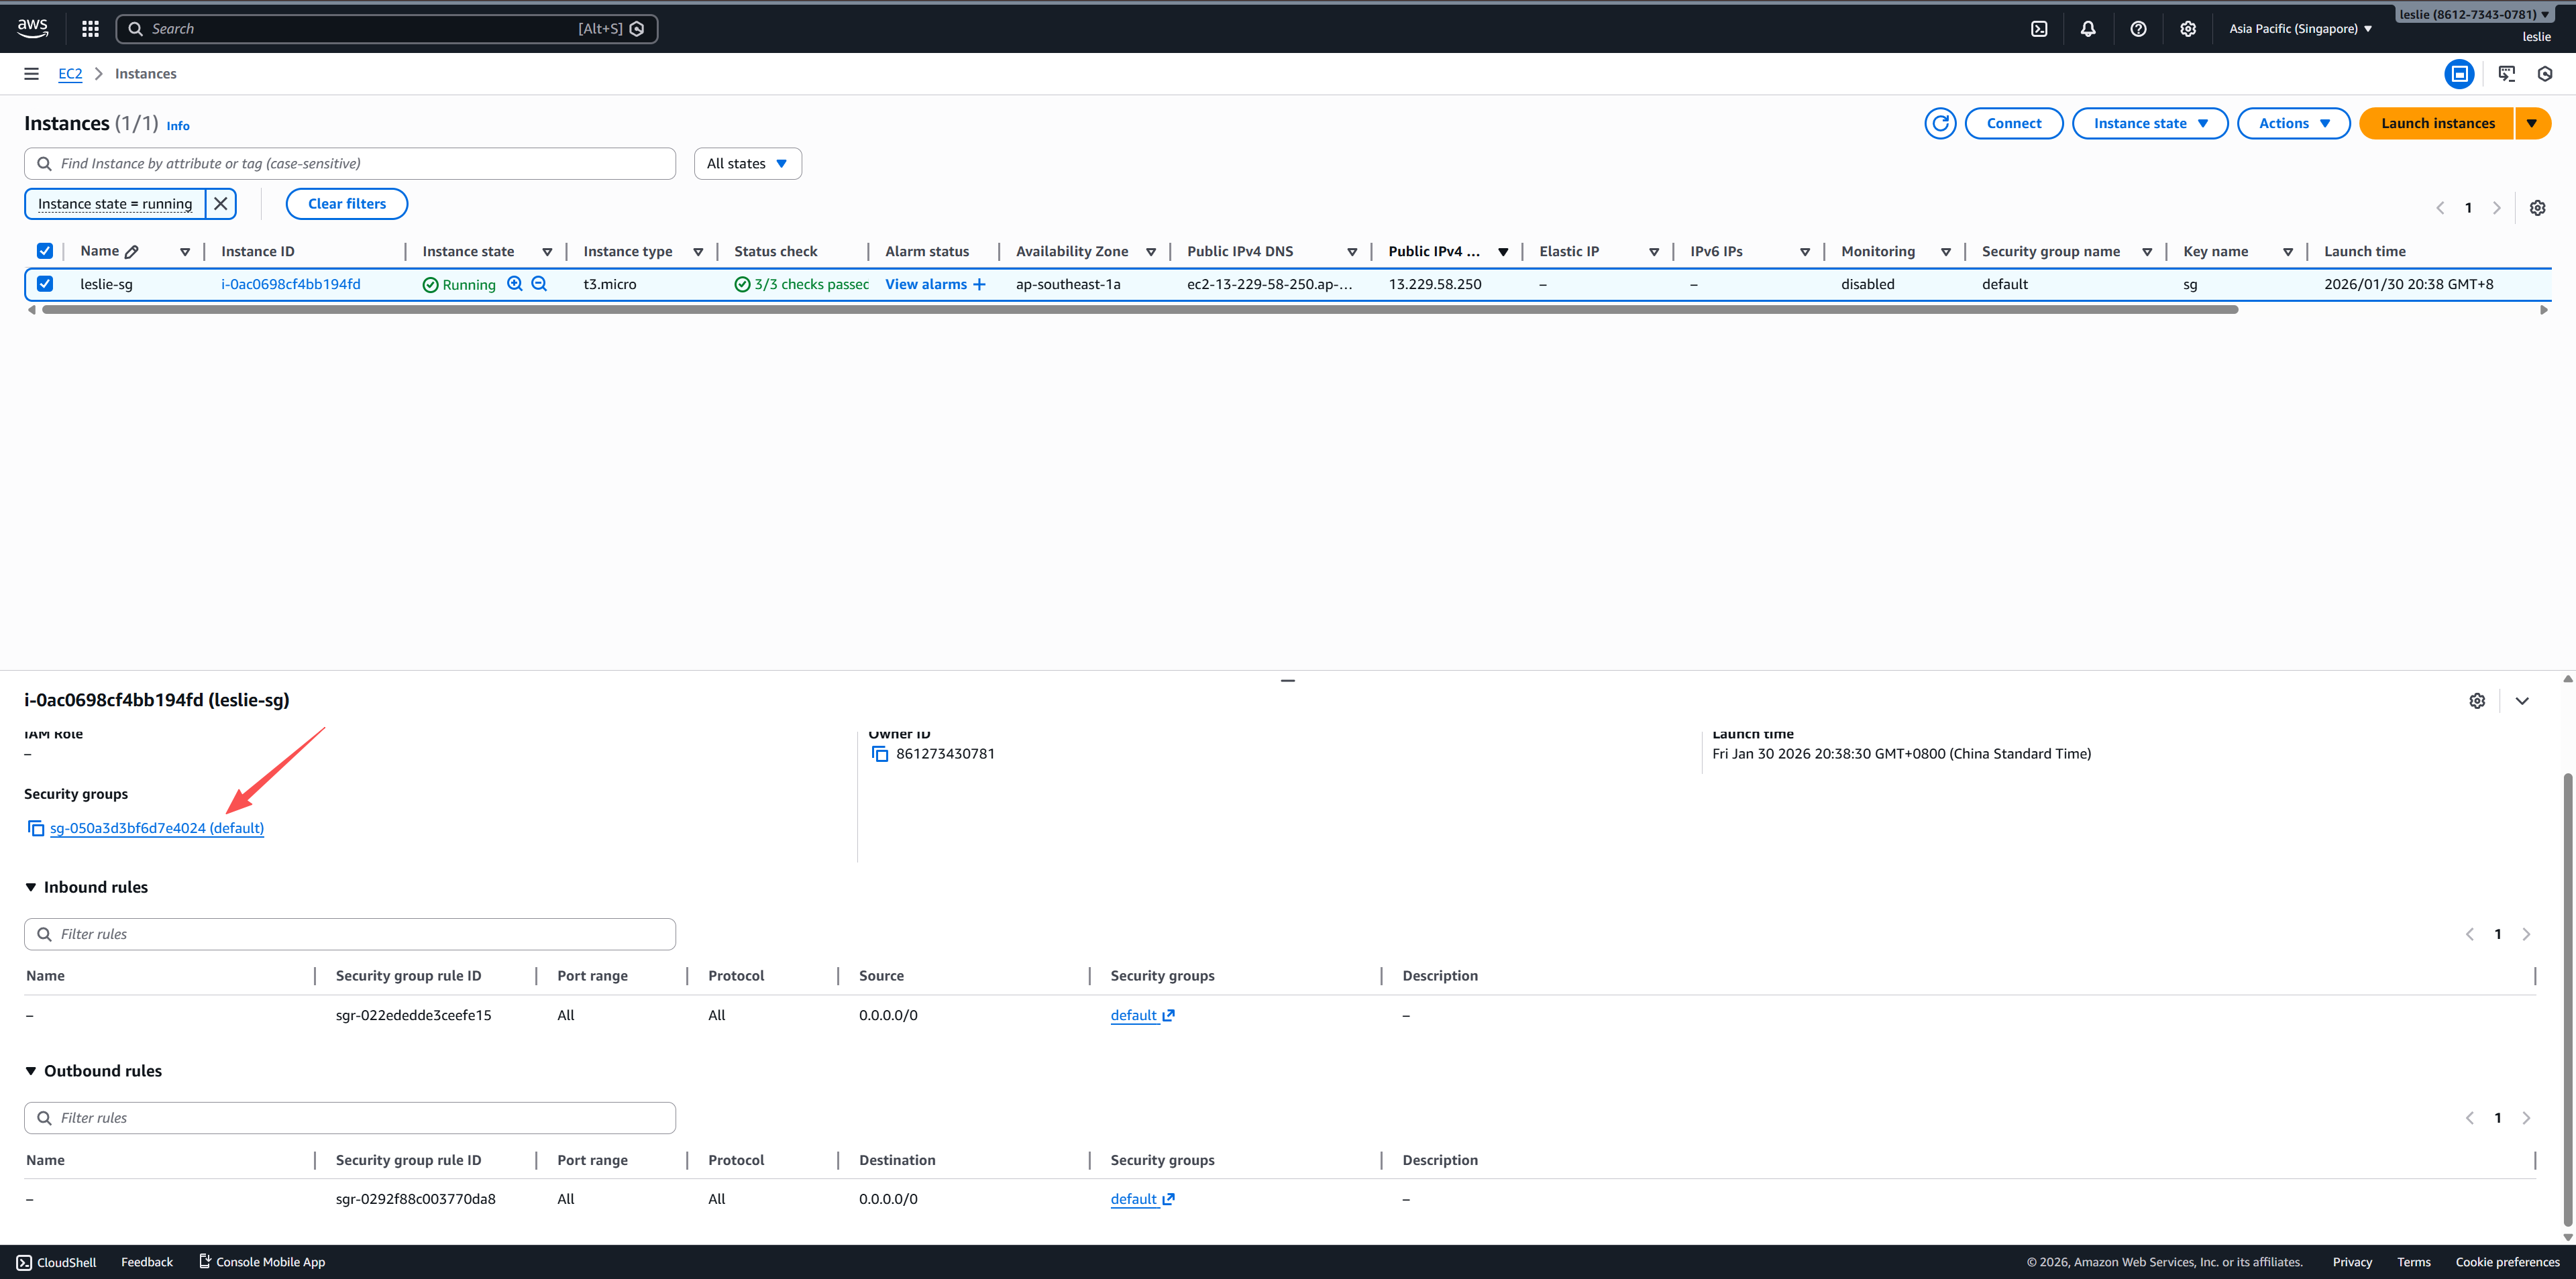Viewport: 2576px width, 1279px height.
Task: Edit name pencil icon in Name column
Action: pos(132,252)
